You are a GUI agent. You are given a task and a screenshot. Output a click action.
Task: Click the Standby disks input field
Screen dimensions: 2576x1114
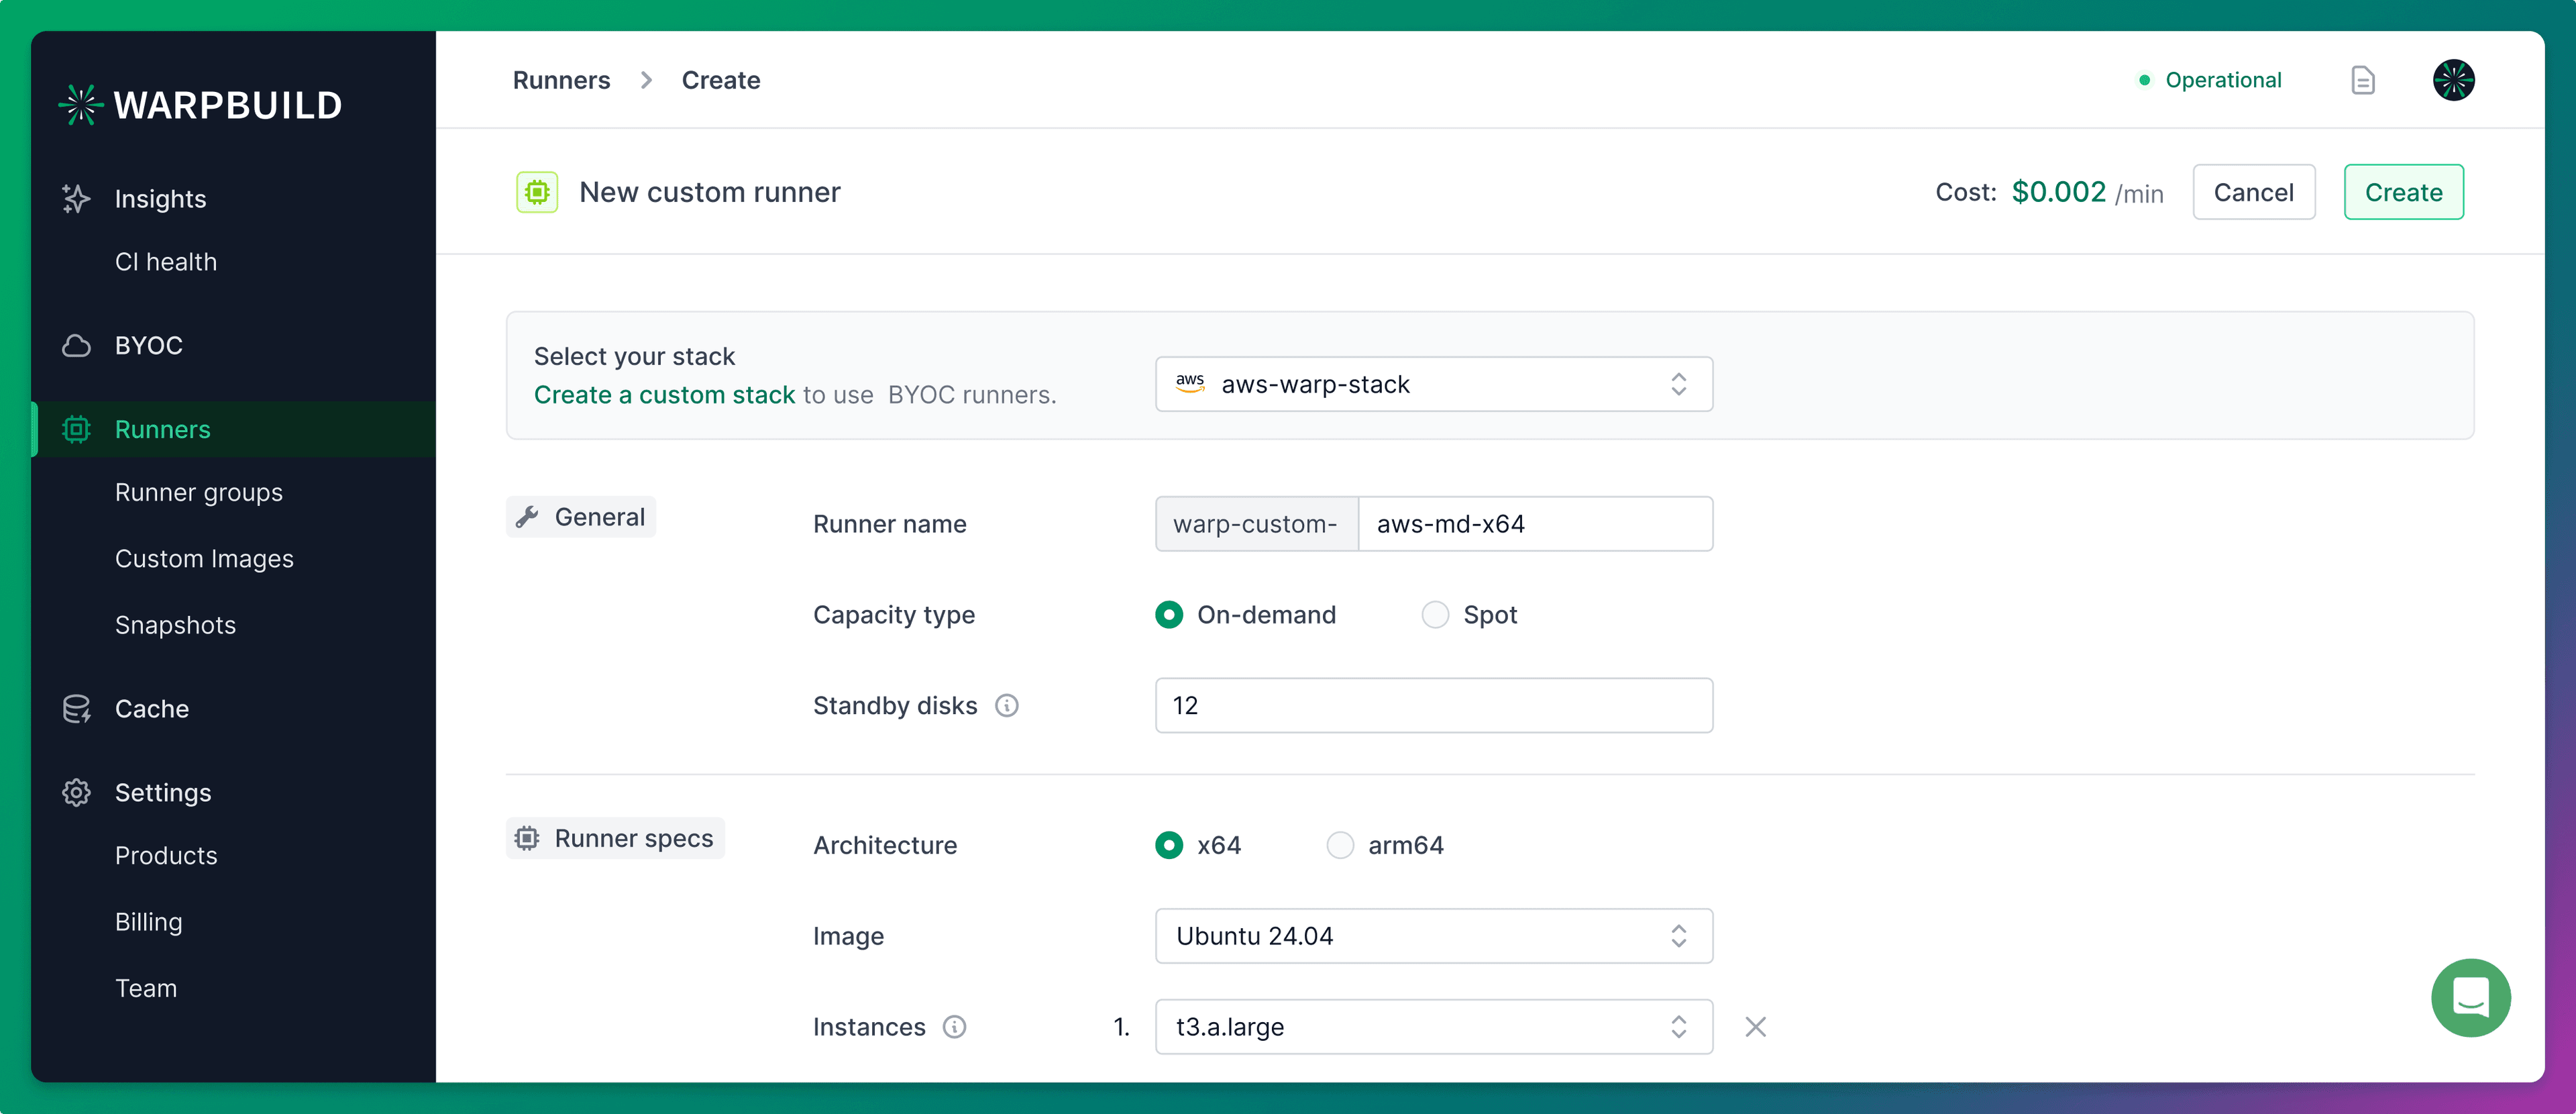(x=1432, y=706)
